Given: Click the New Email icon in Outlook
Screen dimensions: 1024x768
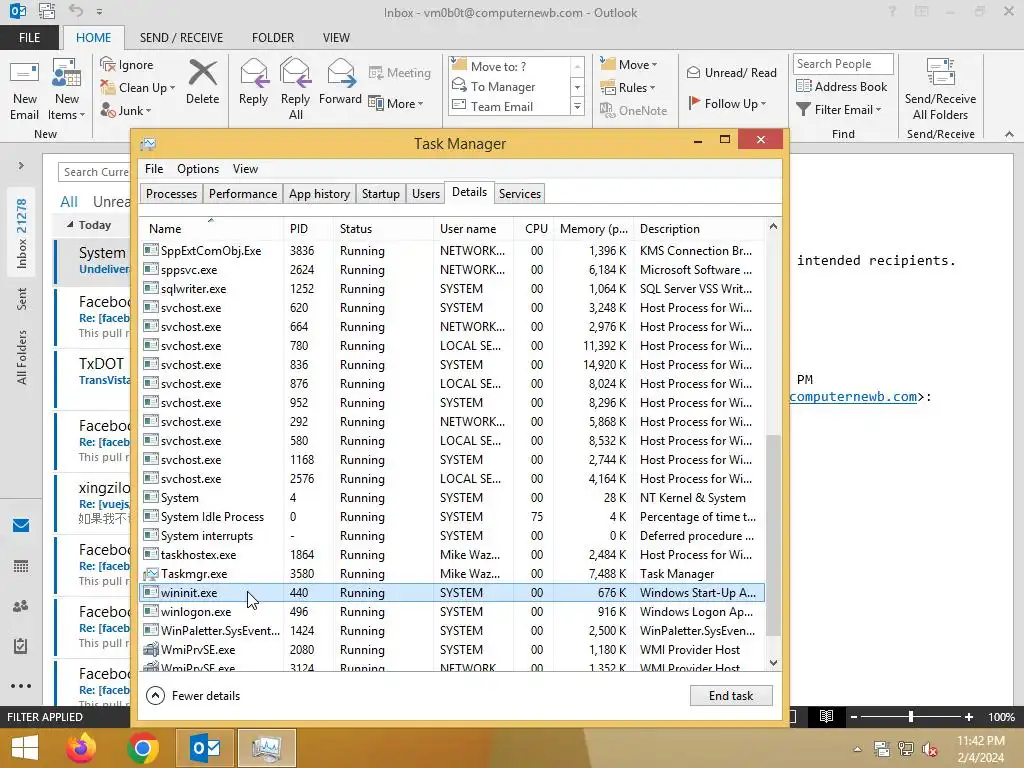Looking at the screenshot, I should point(25,91).
